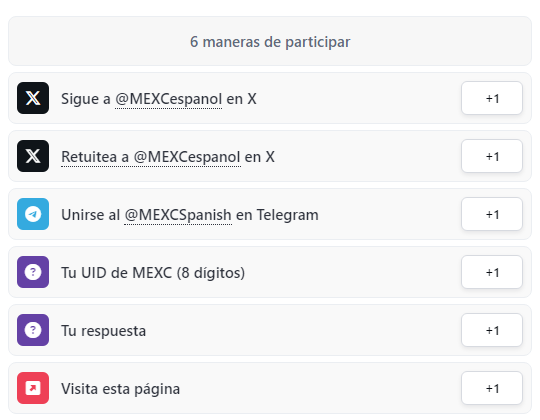The image size is (540, 420).
Task: Click the Telegram icon for @MEXCSpanish
Action: pyautogui.click(x=33, y=214)
